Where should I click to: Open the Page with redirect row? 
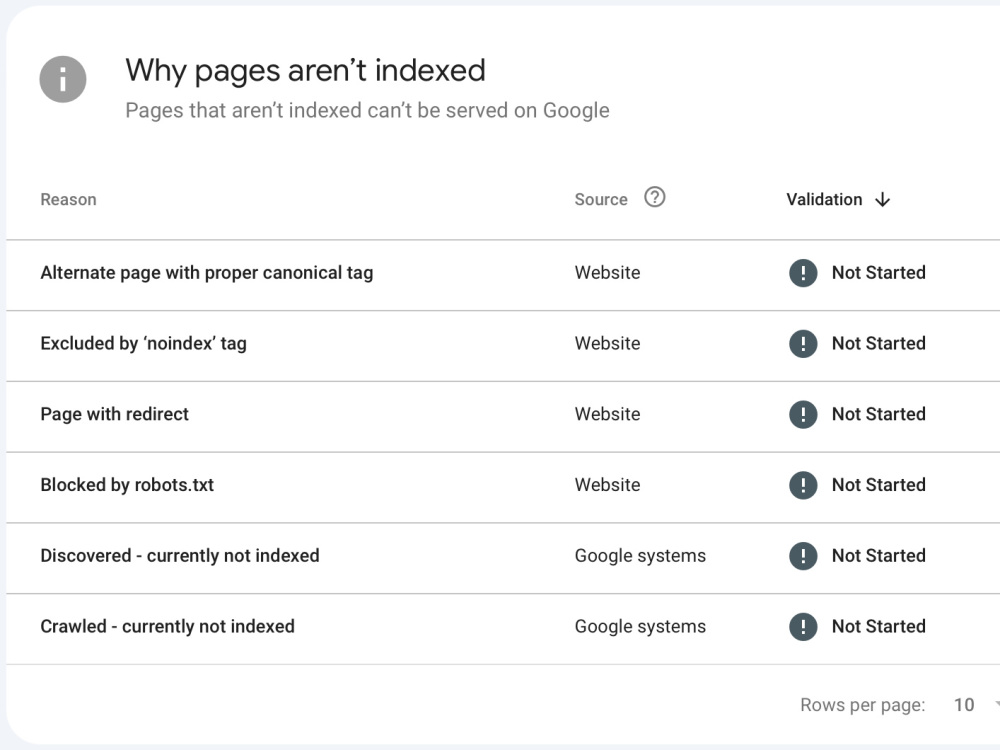click(503, 415)
